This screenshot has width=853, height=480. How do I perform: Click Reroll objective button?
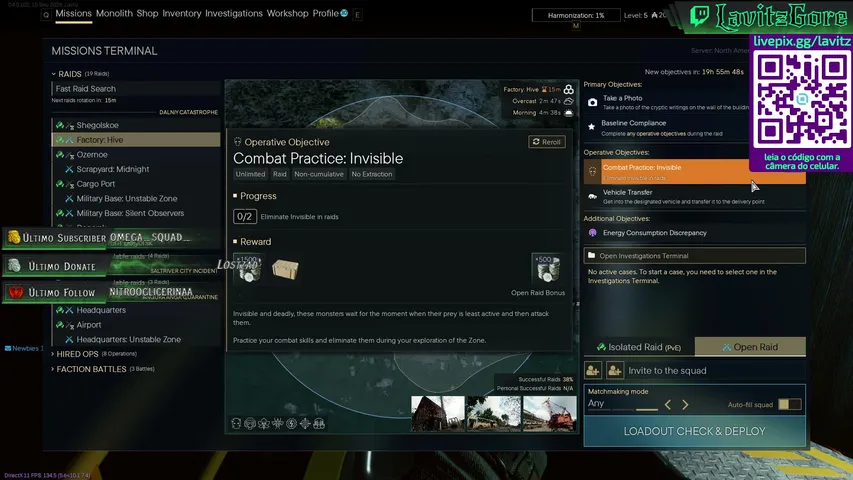(547, 142)
